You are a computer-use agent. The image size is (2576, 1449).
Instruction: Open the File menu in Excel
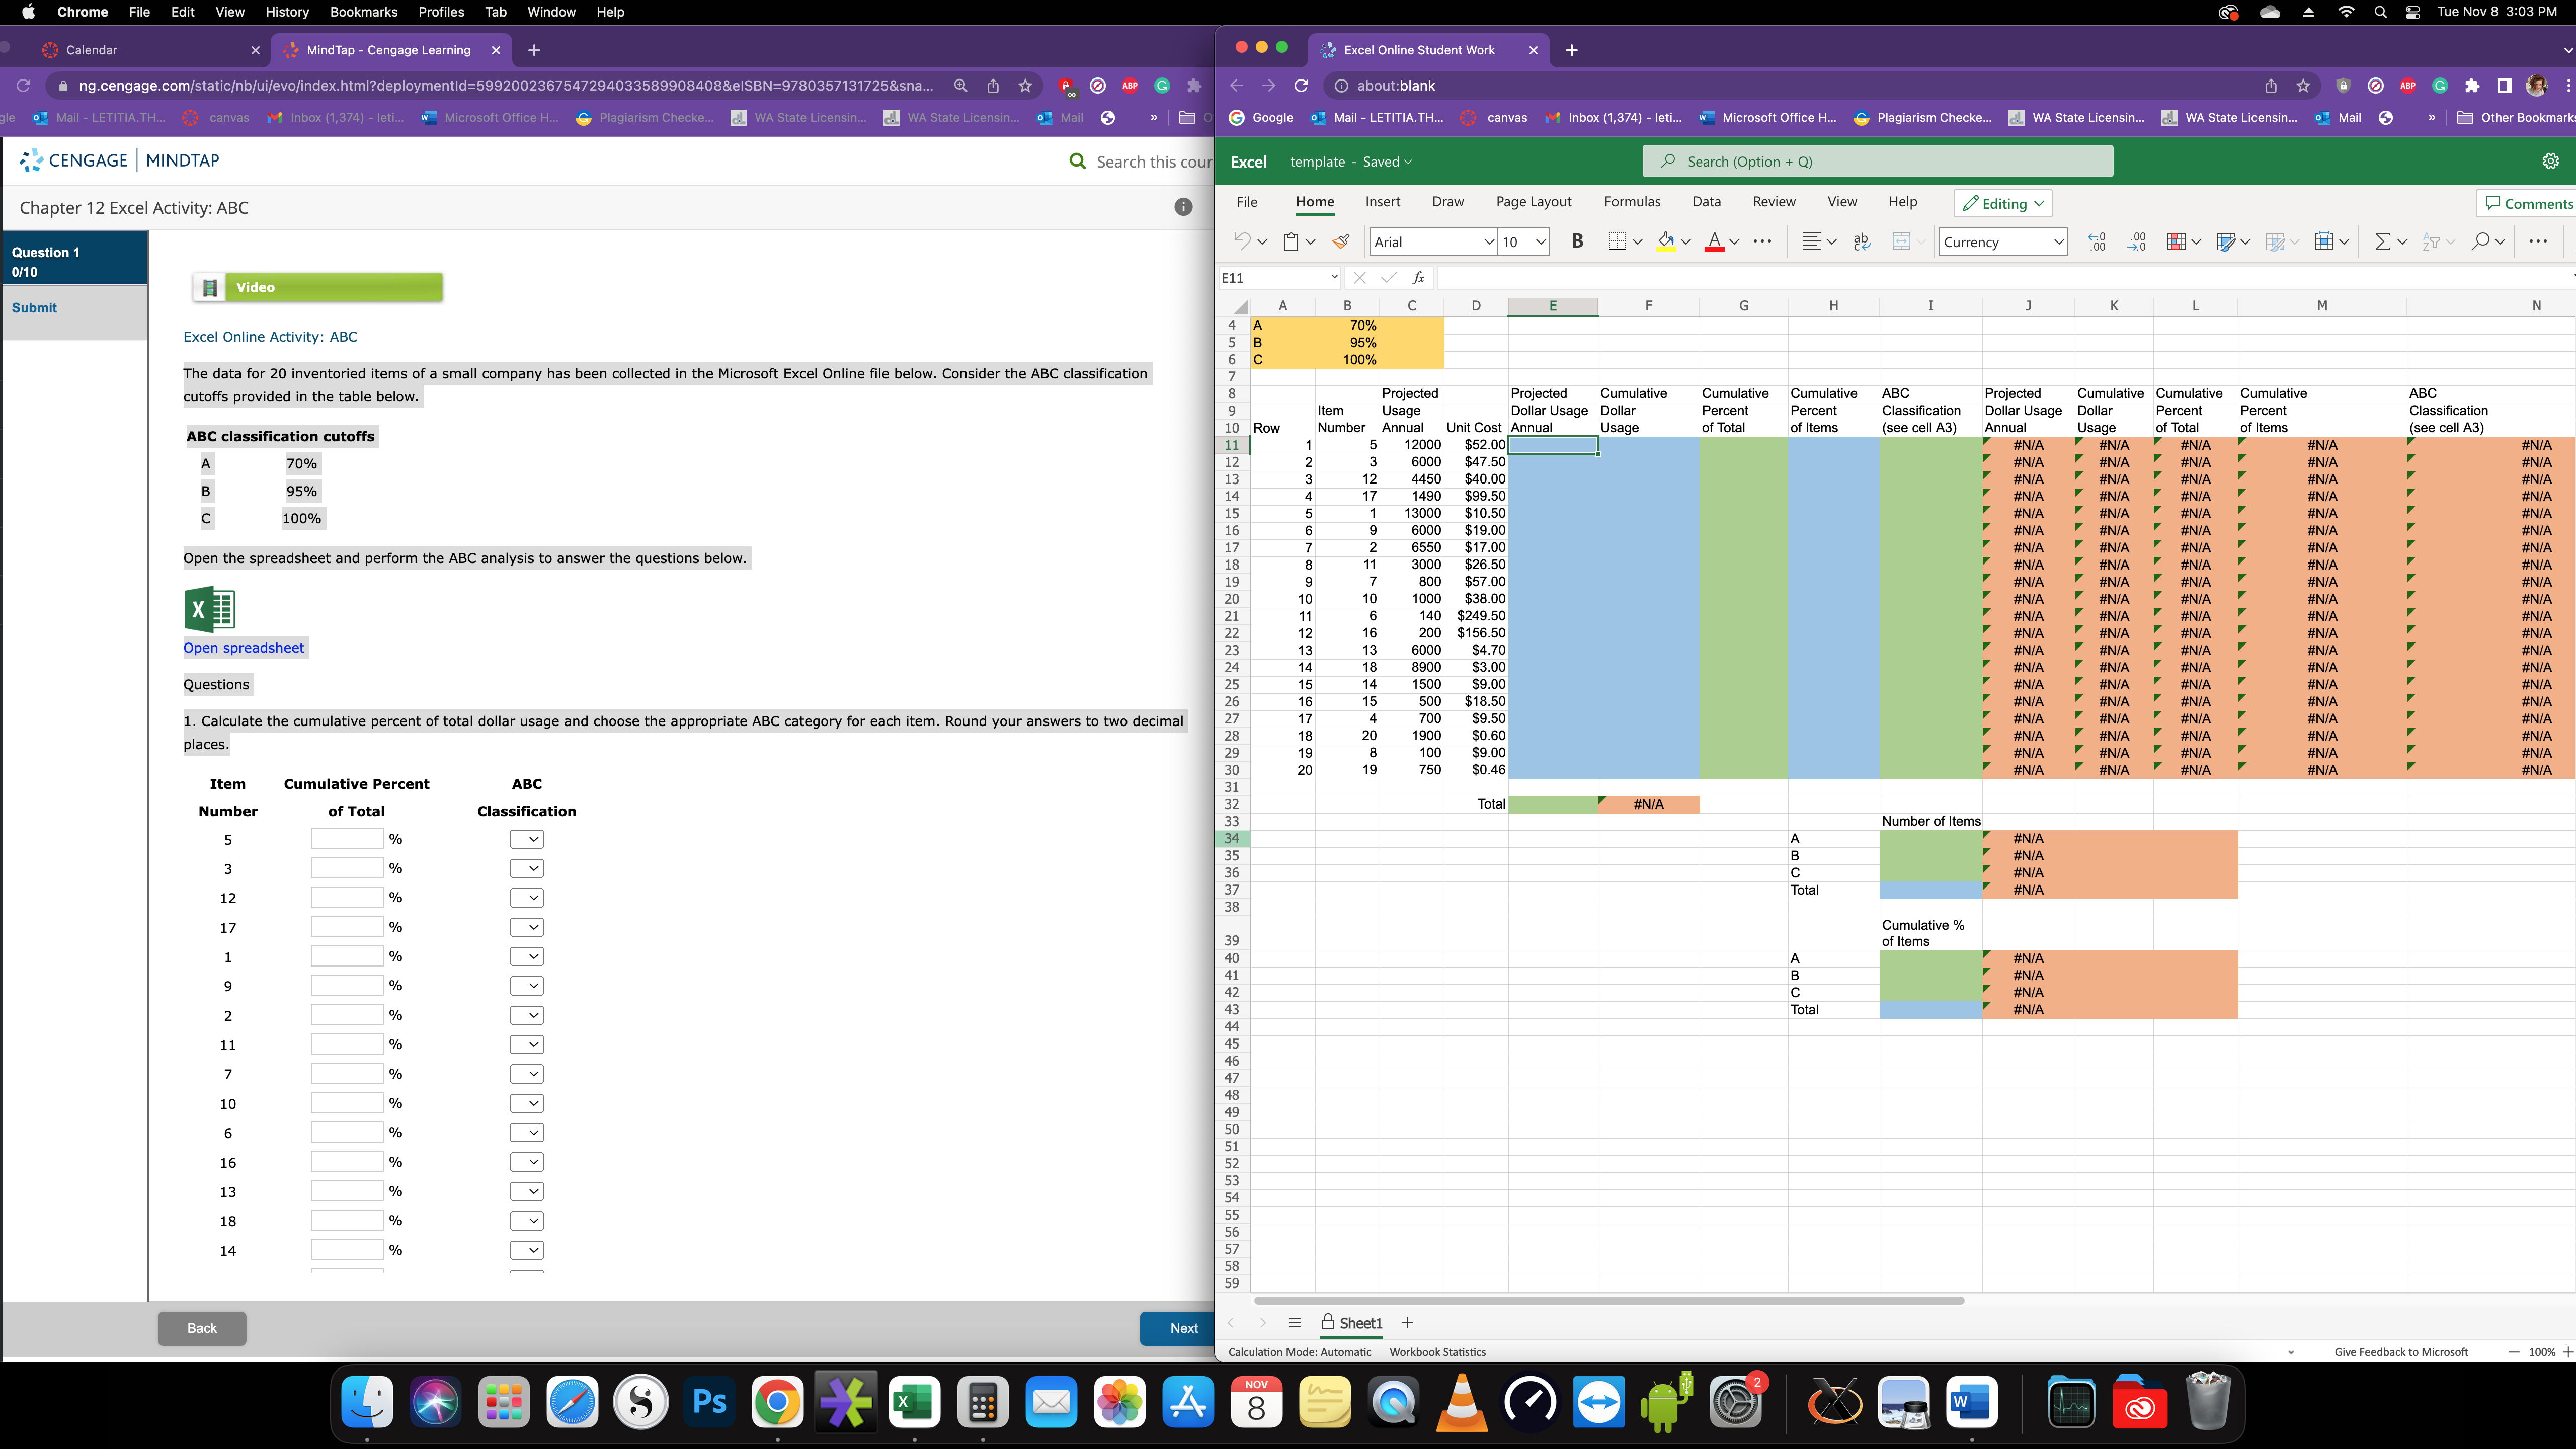pyautogui.click(x=1246, y=202)
